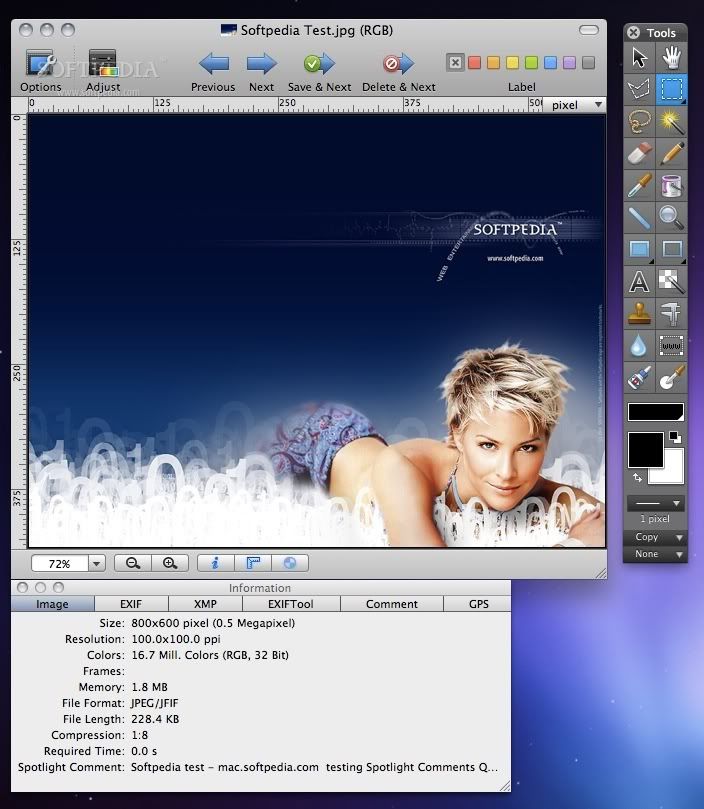Image resolution: width=704 pixels, height=809 pixels.
Task: Select the glue bottle tool
Action: [x=639, y=377]
